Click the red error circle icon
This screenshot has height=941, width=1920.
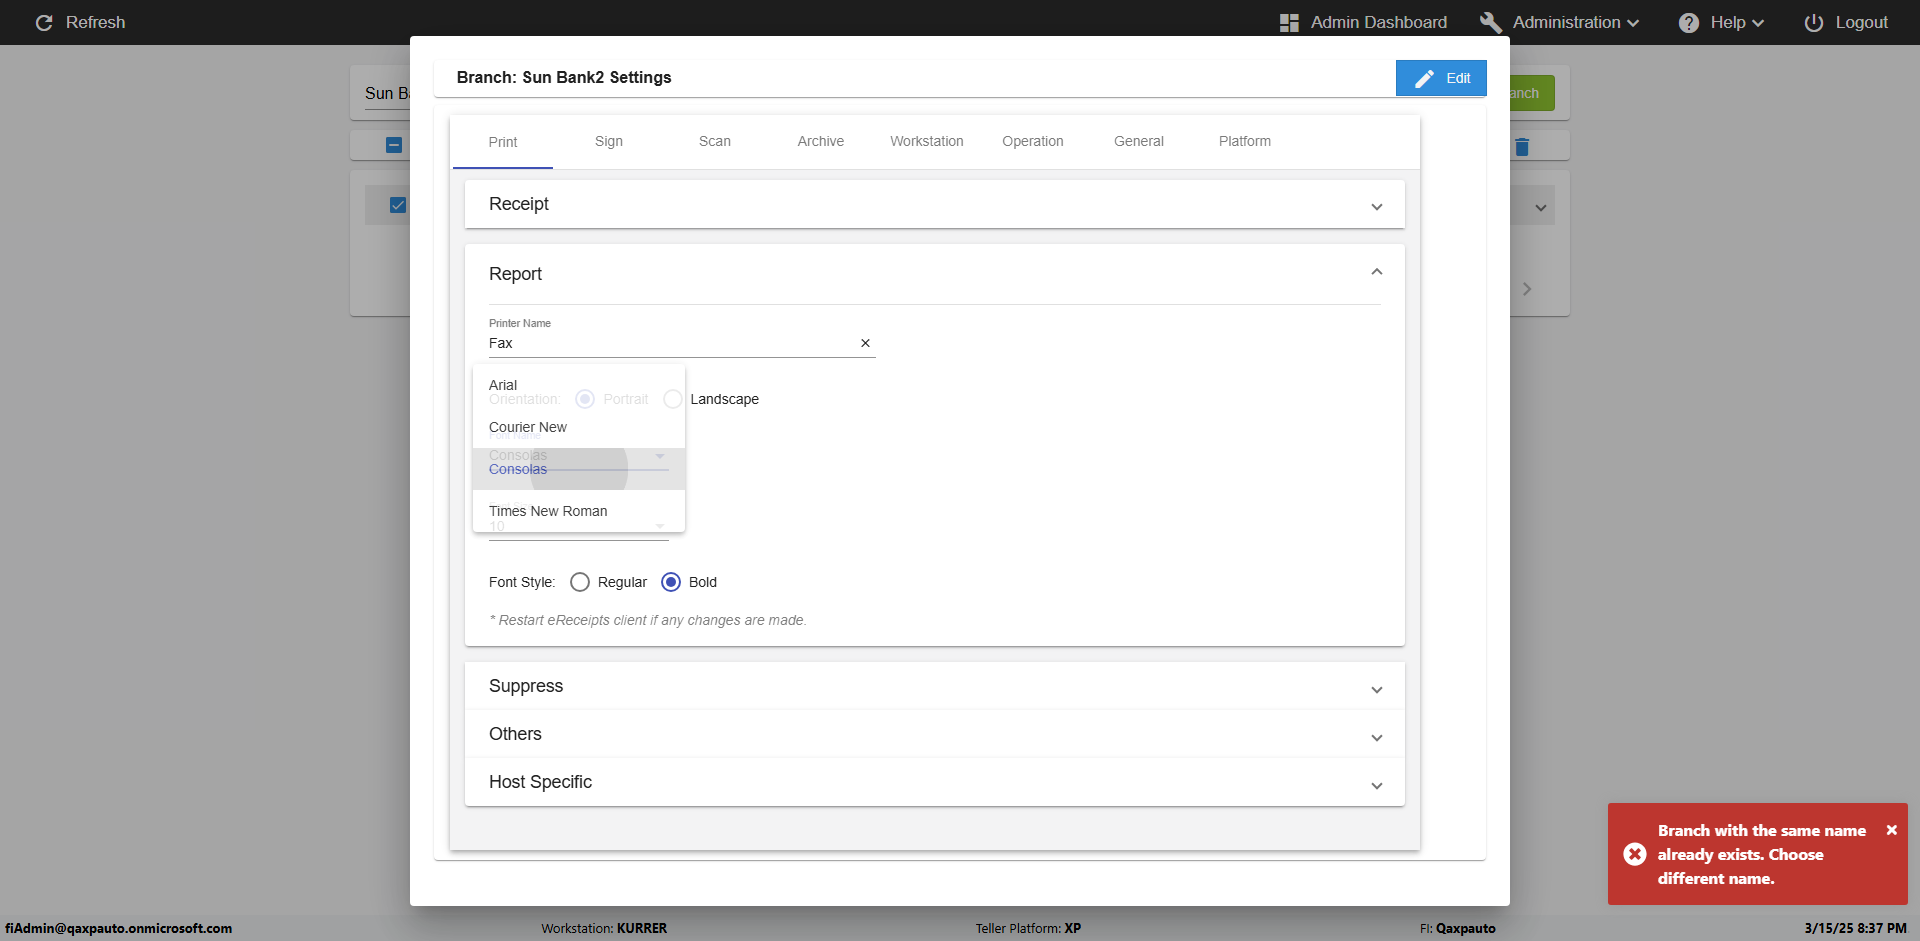(x=1635, y=854)
